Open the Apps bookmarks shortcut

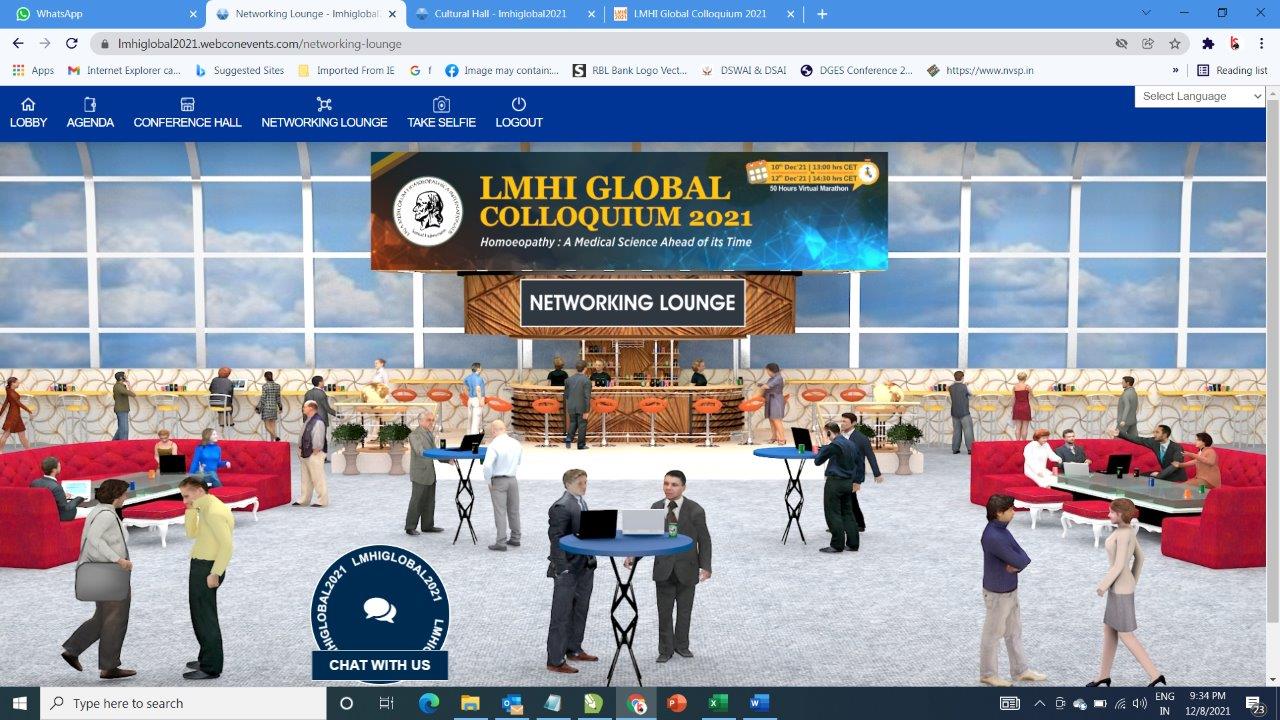[x=33, y=70]
